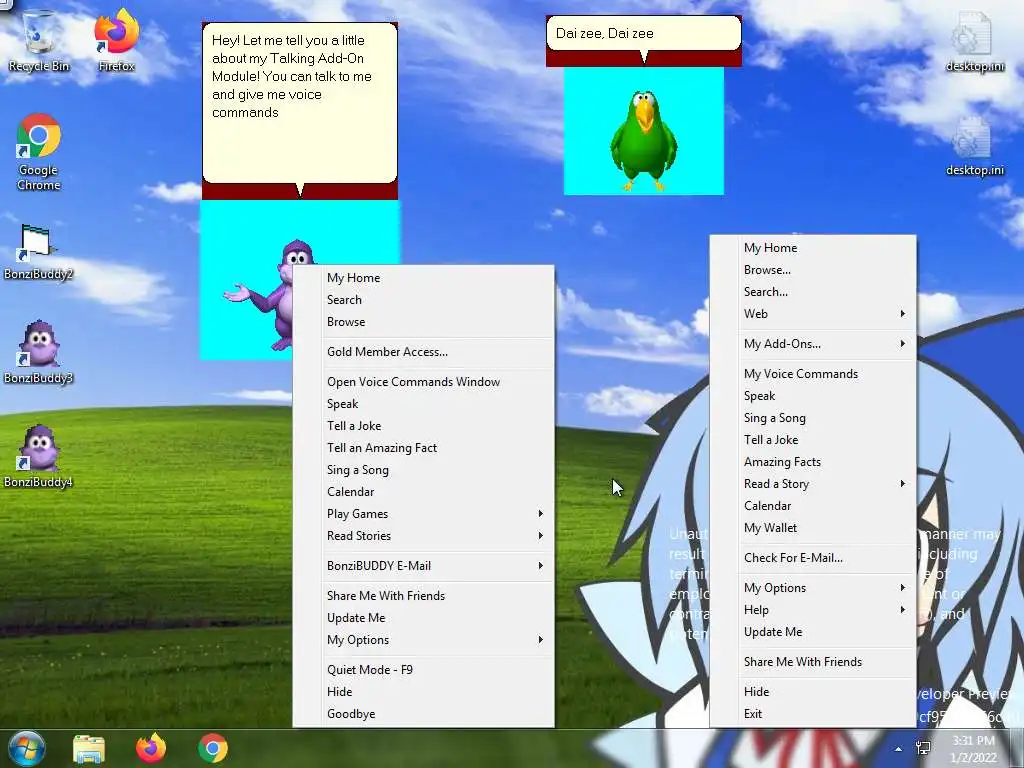Choose Tell a Joke in the Bonzi menu
Screen dimensions: 1024x768
pyautogui.click(x=424, y=426)
